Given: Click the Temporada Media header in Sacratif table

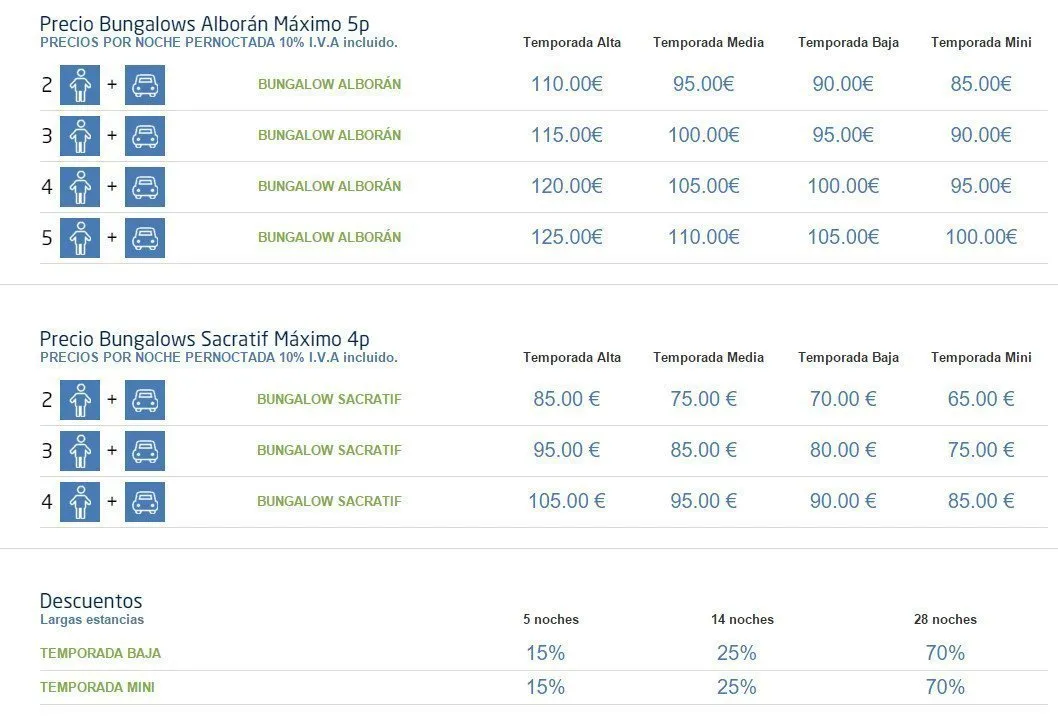Looking at the screenshot, I should [708, 358].
